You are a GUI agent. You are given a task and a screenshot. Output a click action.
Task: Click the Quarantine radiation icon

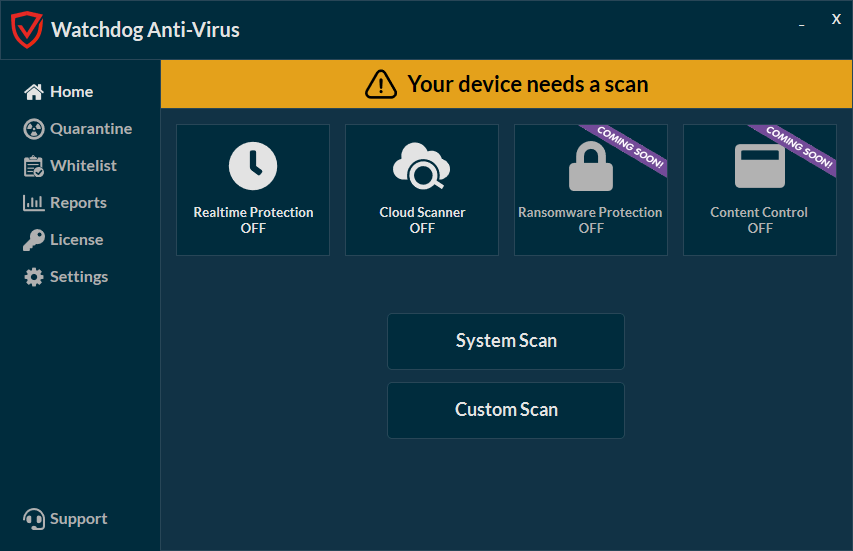pyautogui.click(x=34, y=129)
